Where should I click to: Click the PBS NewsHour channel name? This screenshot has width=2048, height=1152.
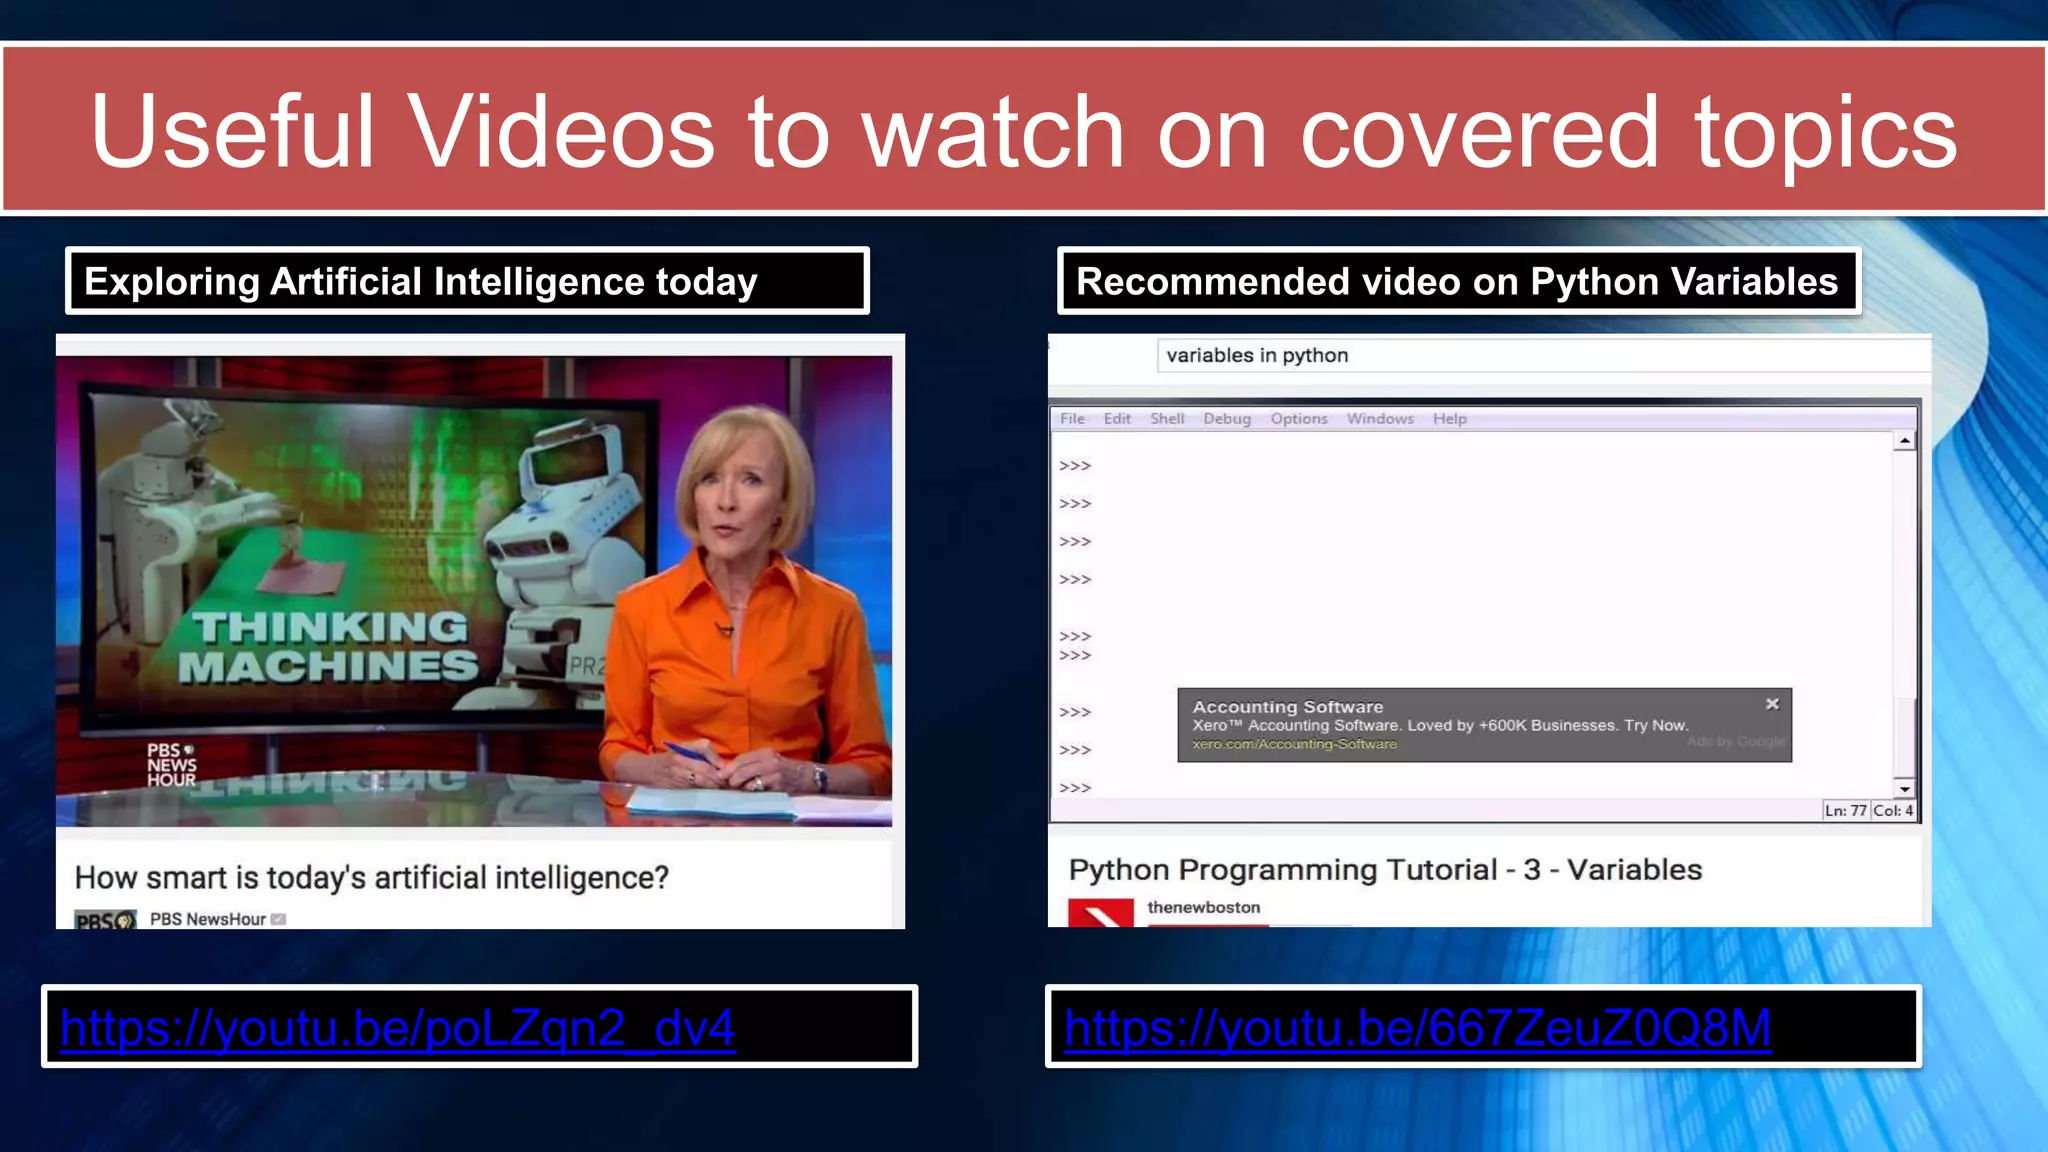point(208,919)
